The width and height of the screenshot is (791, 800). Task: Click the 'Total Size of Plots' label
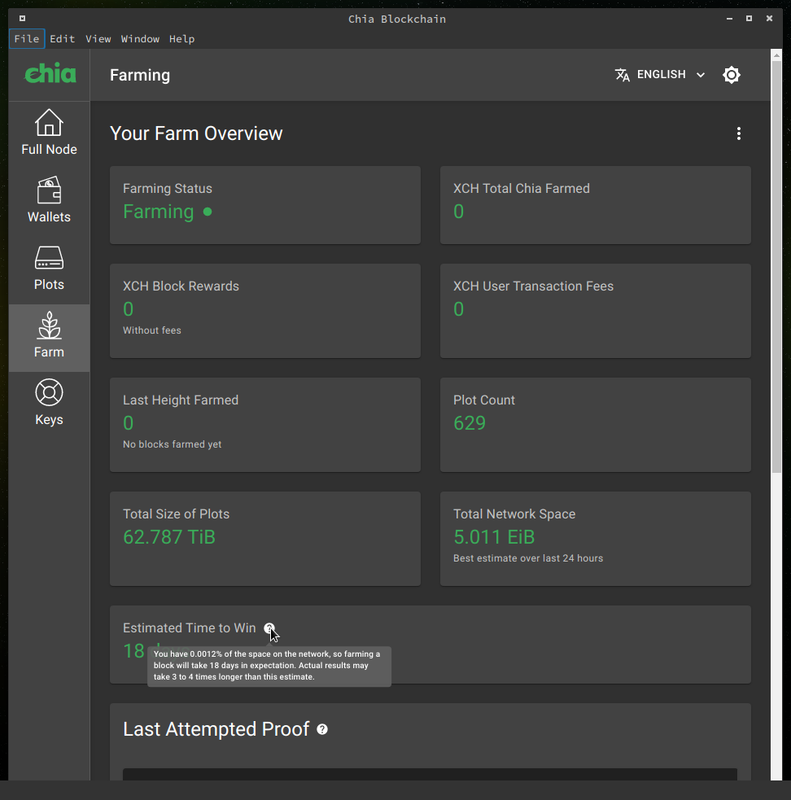[176, 514]
